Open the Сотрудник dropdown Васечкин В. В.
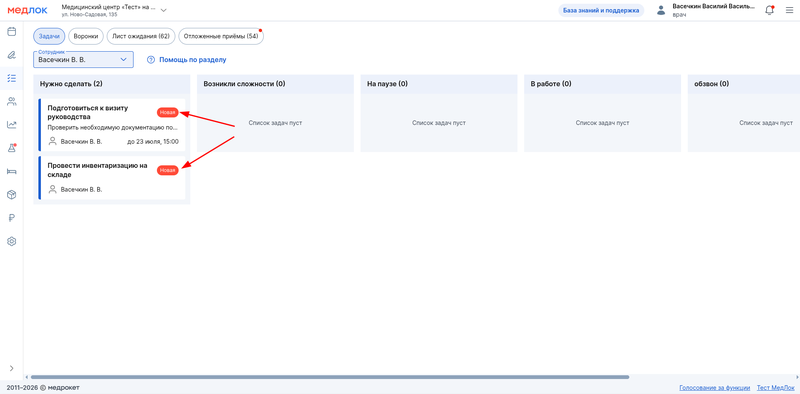This screenshot has width=800, height=394. (x=83, y=59)
